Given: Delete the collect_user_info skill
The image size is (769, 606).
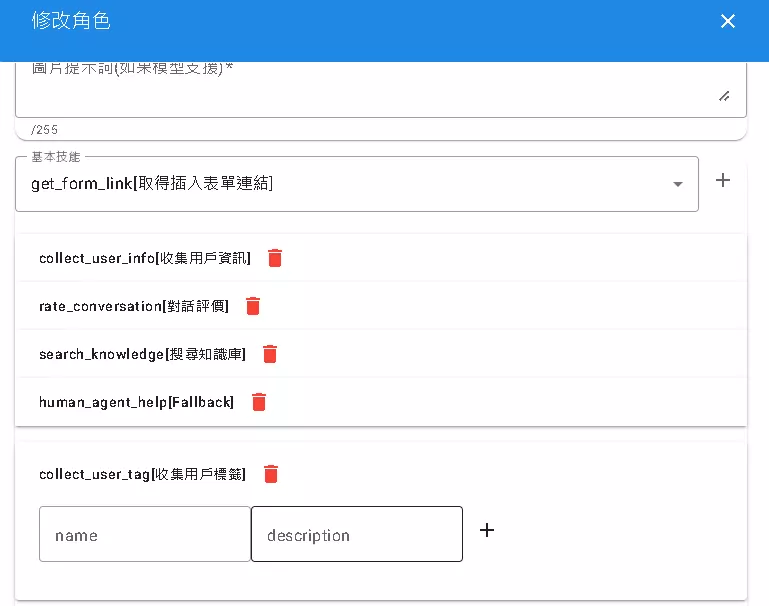Looking at the screenshot, I should point(275,258).
